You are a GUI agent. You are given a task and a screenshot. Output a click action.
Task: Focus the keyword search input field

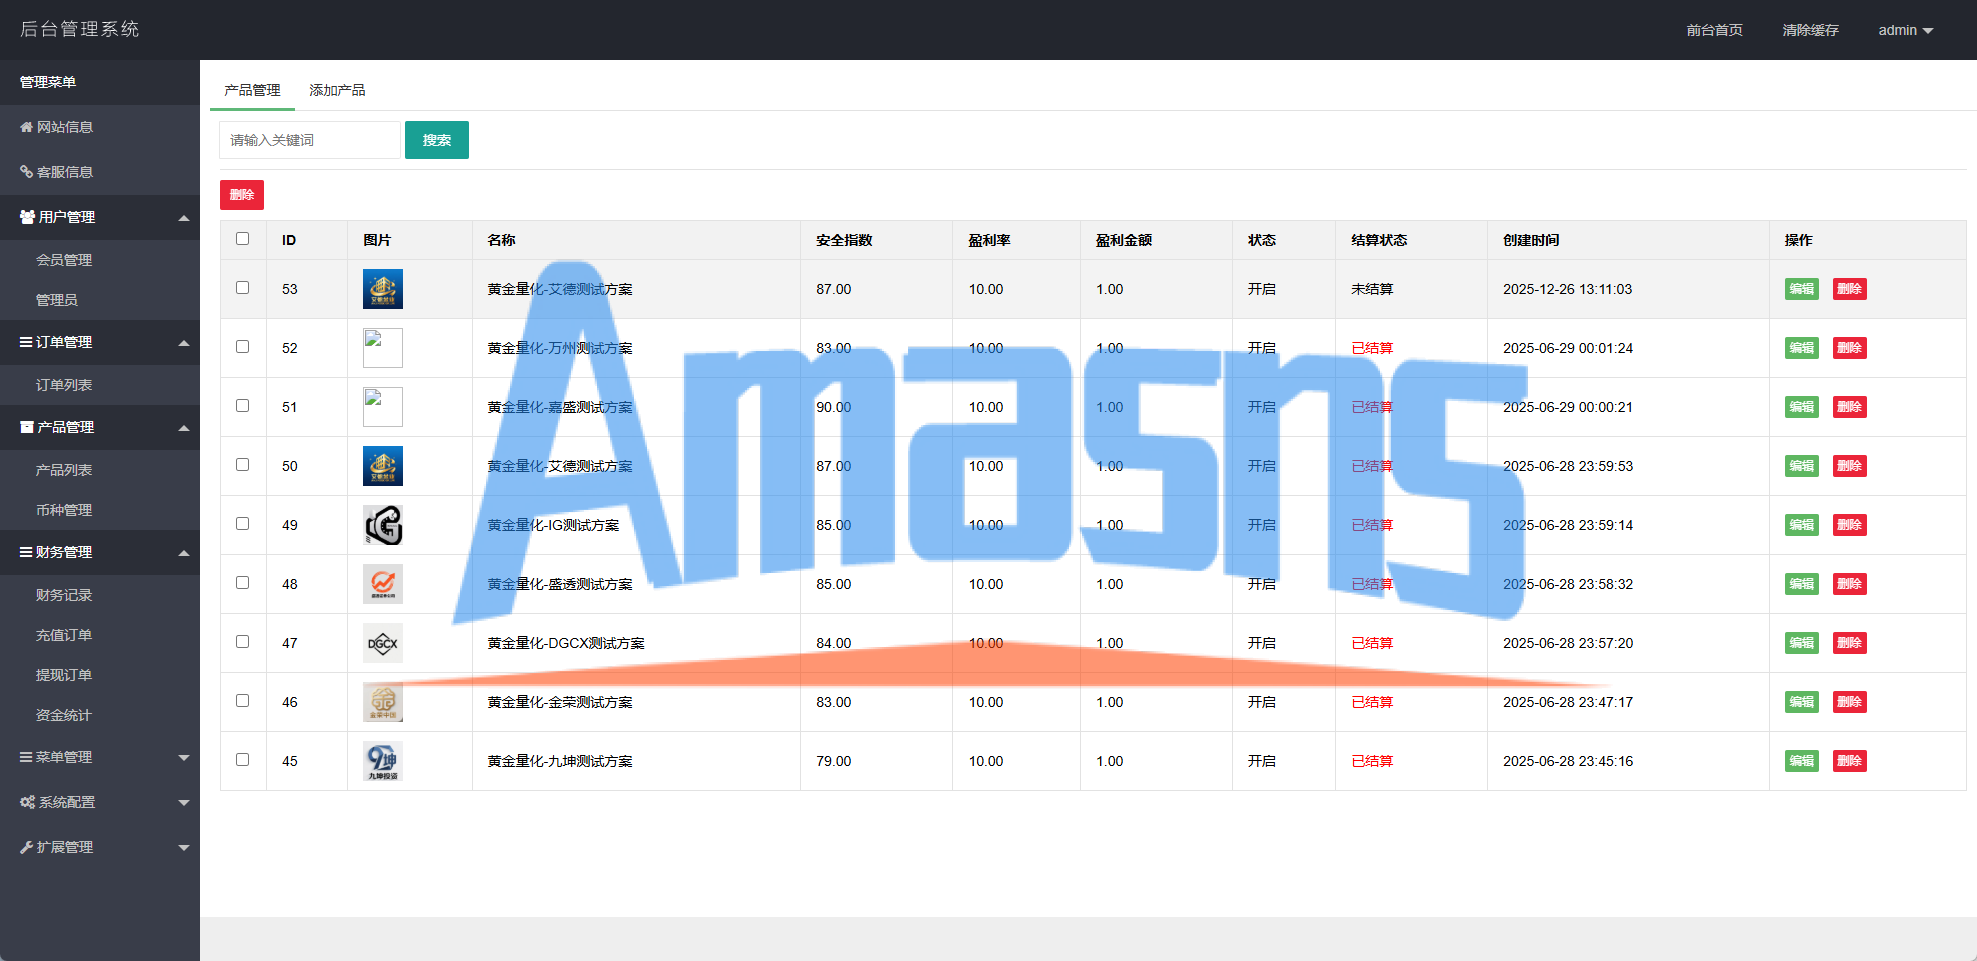310,140
